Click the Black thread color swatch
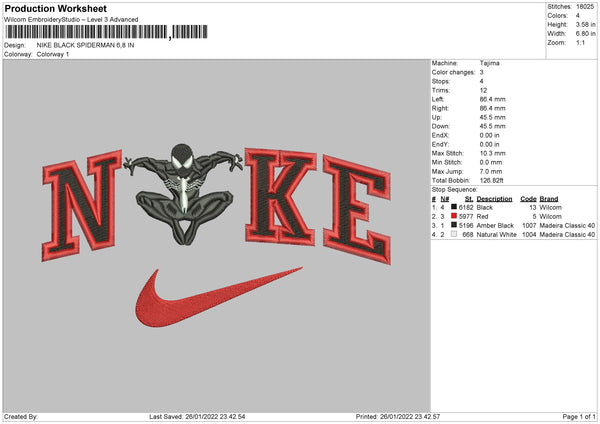The height and width of the screenshot is (424, 600). point(454,207)
